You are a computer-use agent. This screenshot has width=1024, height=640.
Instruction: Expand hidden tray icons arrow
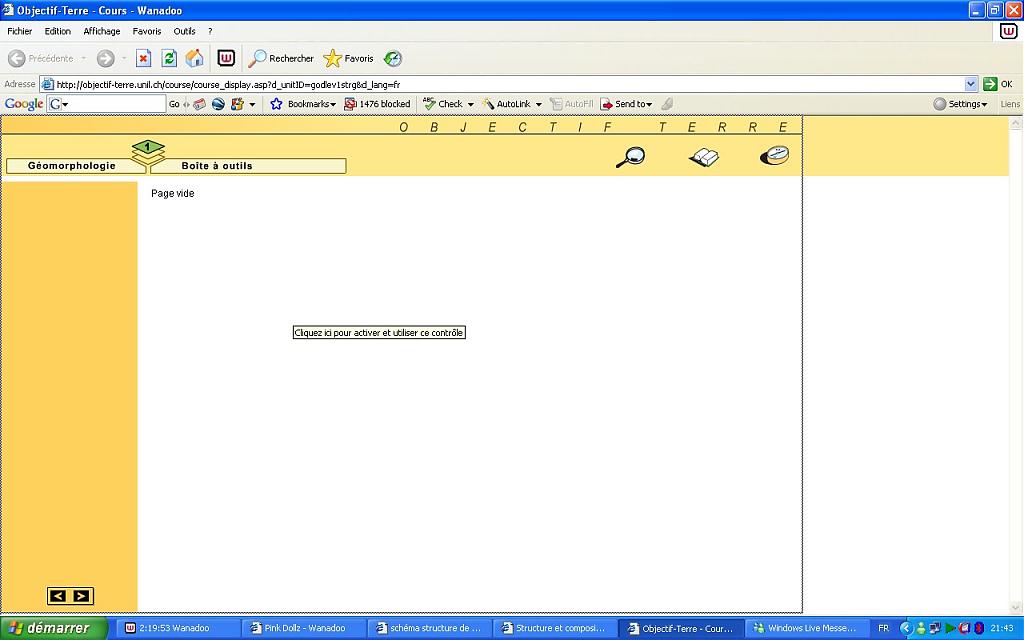[906, 628]
